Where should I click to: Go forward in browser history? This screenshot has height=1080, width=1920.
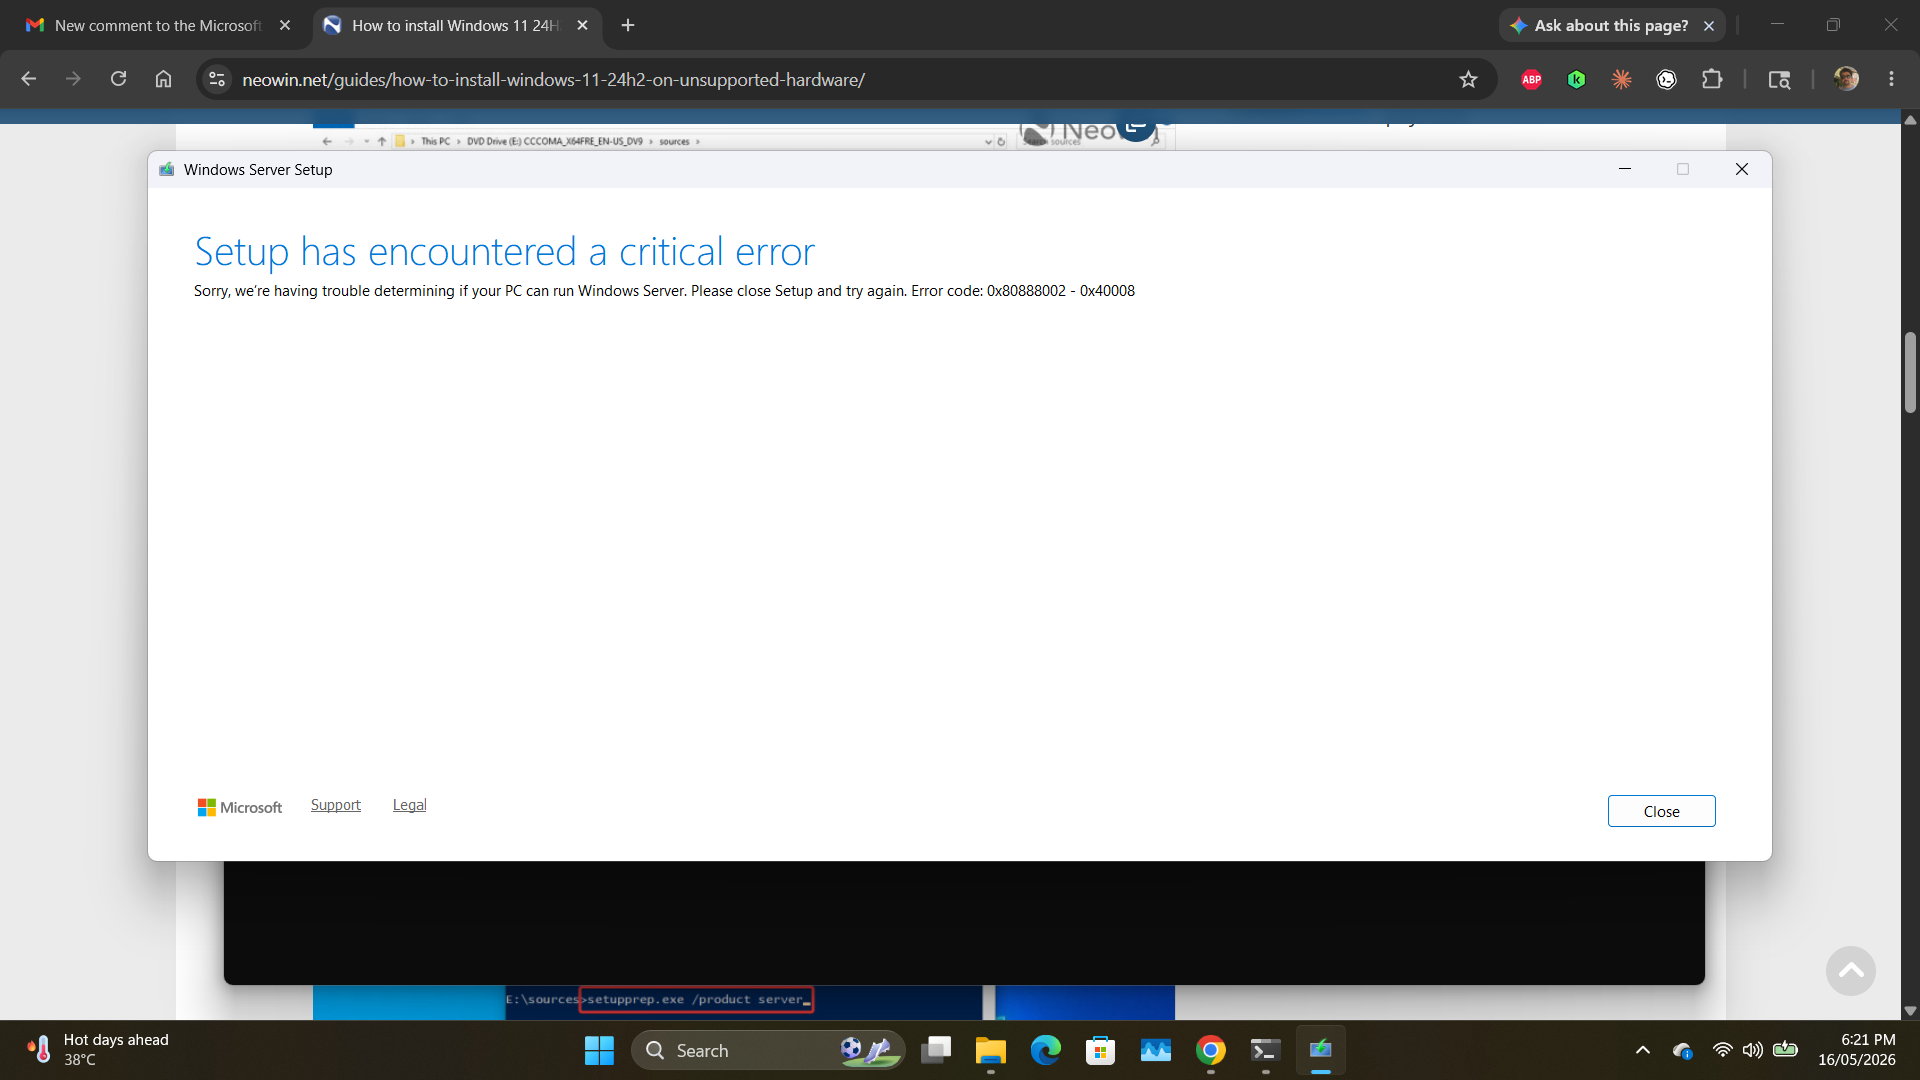[73, 79]
